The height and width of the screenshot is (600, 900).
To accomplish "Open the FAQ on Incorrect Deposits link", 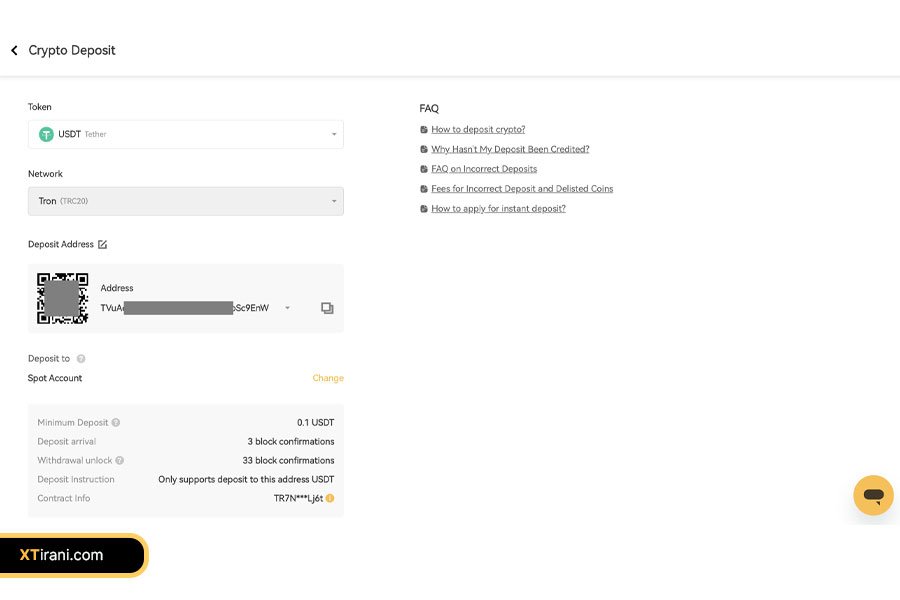I will 484,169.
